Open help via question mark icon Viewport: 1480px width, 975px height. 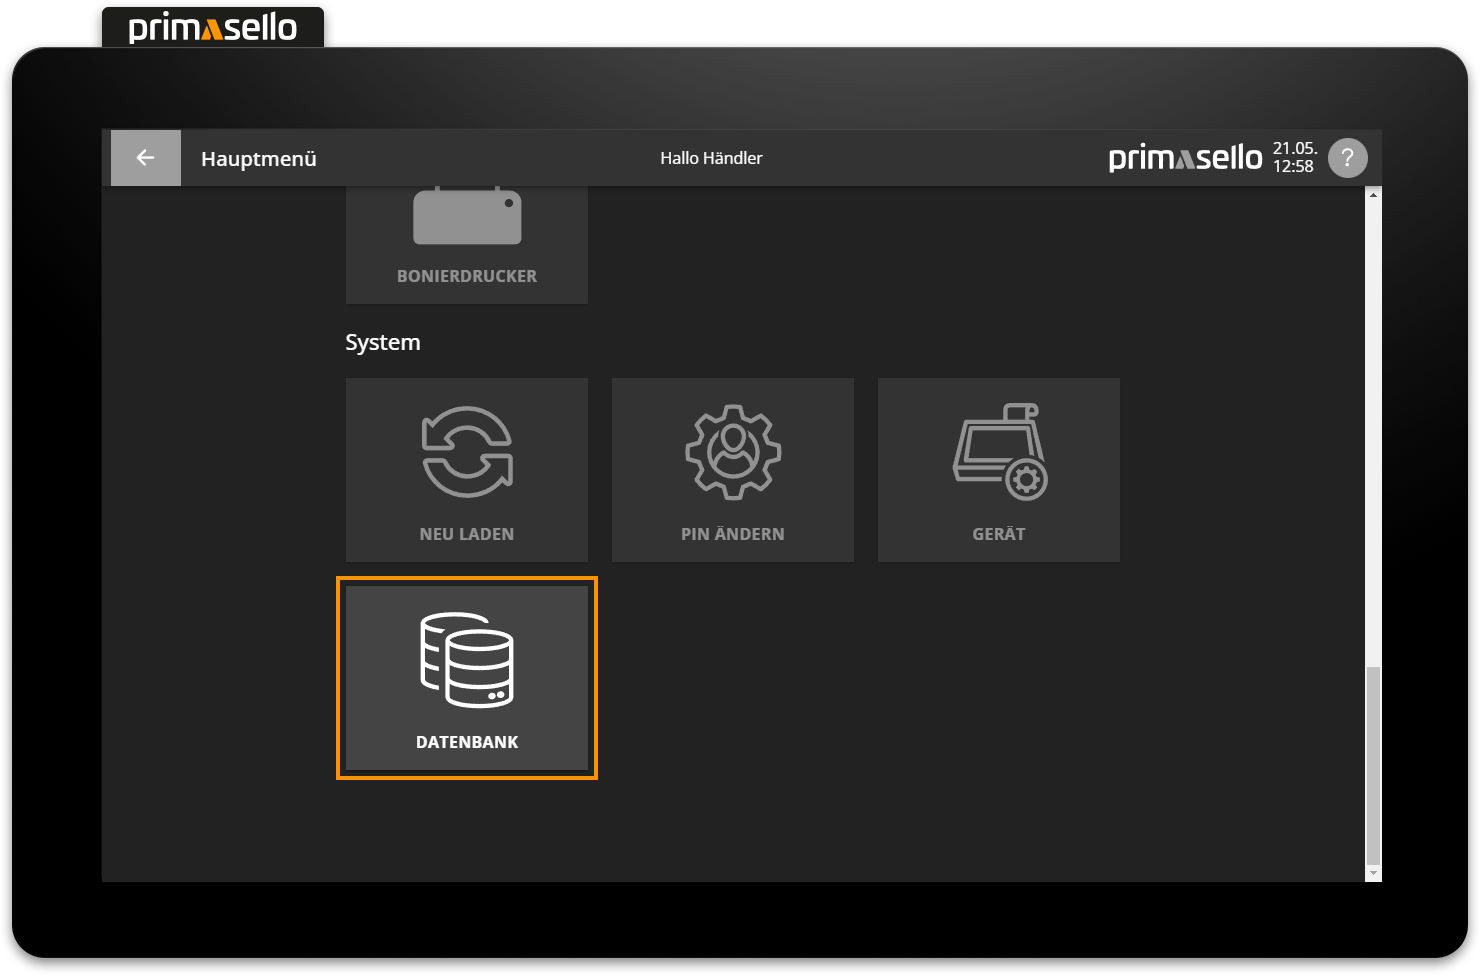(x=1347, y=158)
